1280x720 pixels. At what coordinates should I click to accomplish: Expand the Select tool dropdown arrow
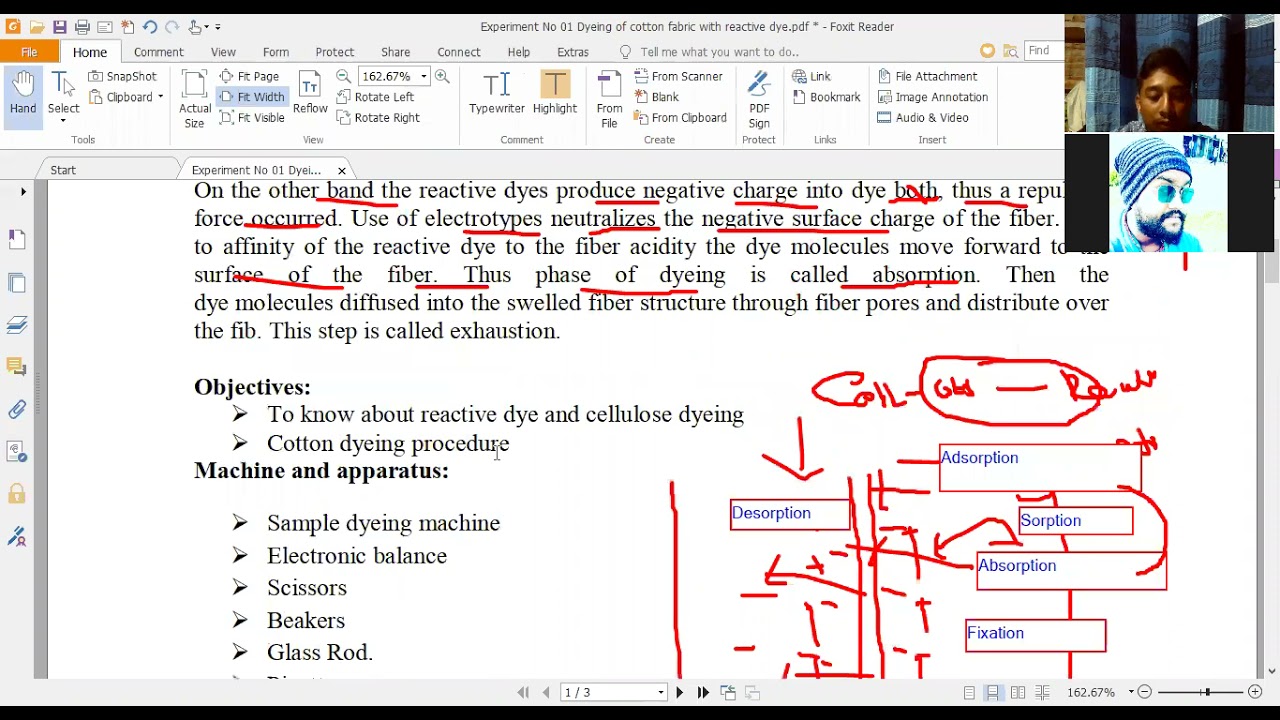click(x=63, y=121)
